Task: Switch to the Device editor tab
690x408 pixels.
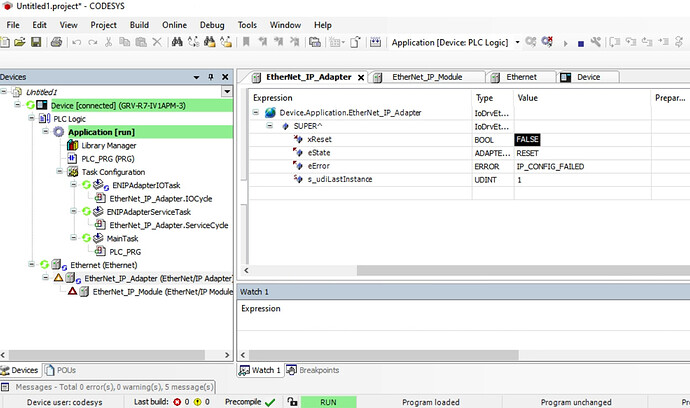Action: pyautogui.click(x=588, y=77)
